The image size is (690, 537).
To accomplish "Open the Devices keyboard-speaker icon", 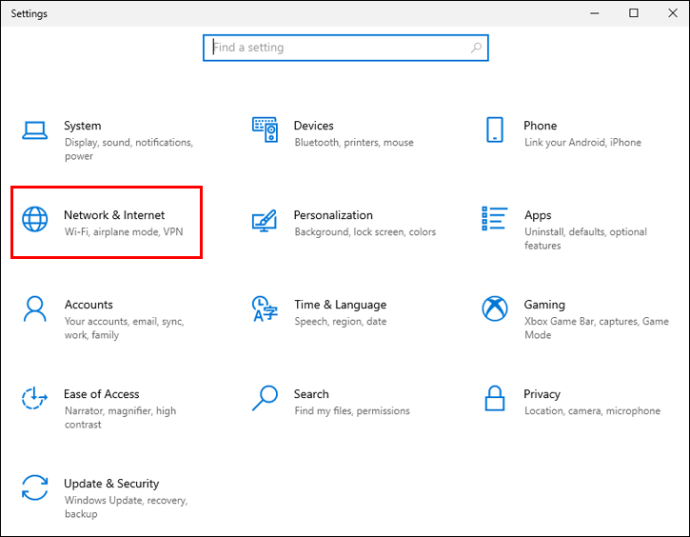I will 265,130.
